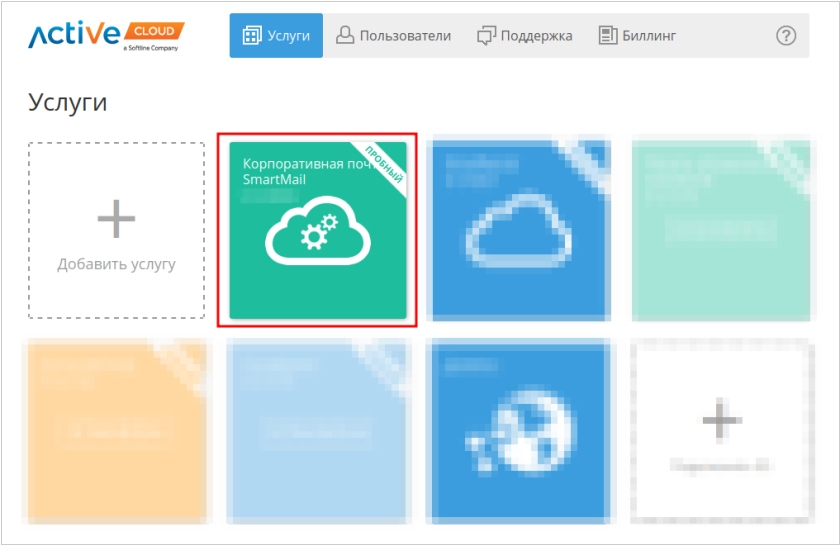Click the Услуги page heading
Screen dimensions: 840x545
tap(68, 102)
